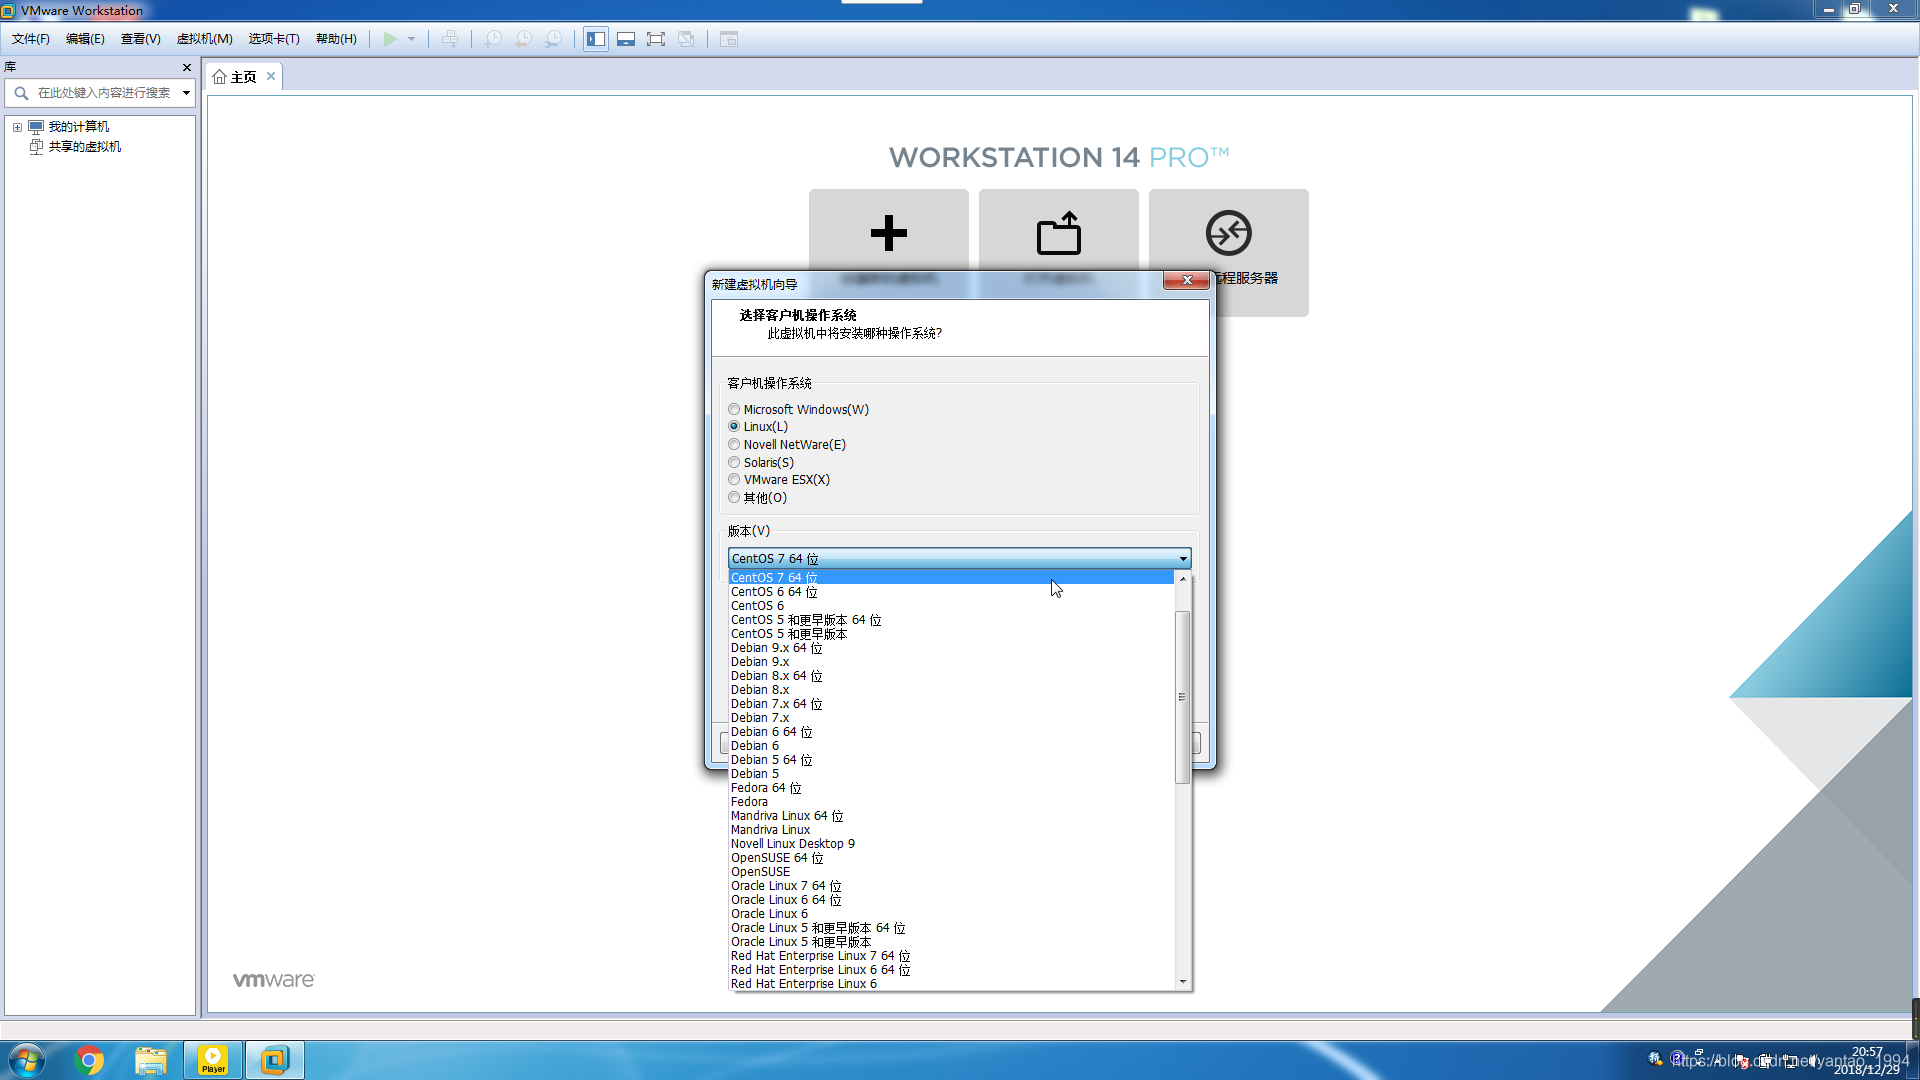Click the create new virtual machine plus tile
1920x1080 pixels.
point(888,233)
